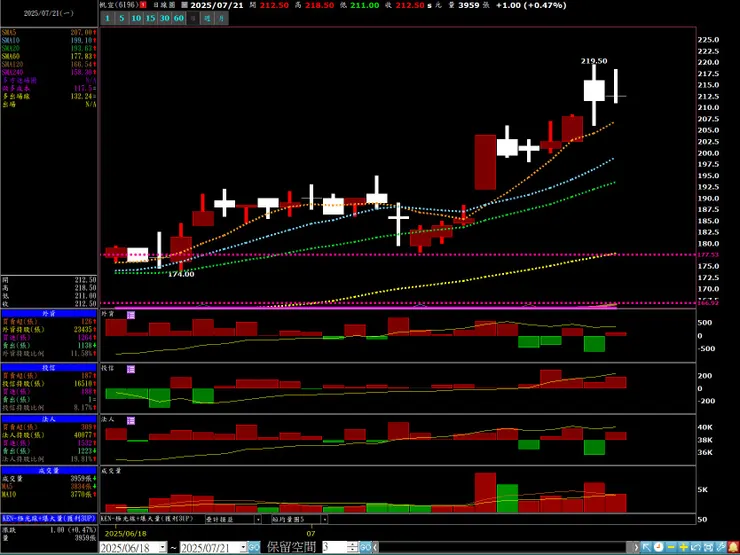
Task: Switch chart to 10-minute timeframe
Action: click(136, 18)
